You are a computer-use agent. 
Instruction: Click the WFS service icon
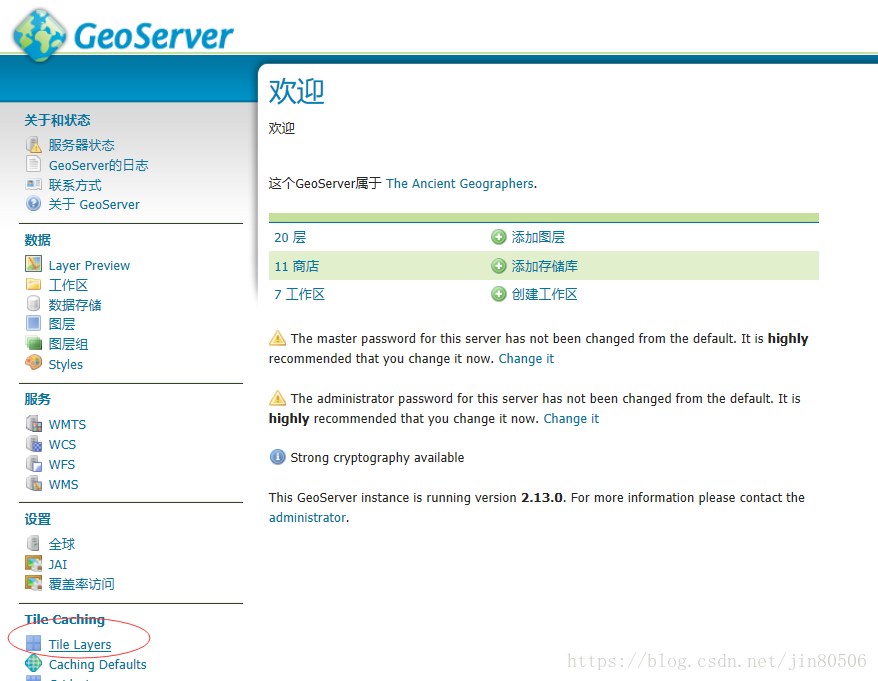coord(34,464)
